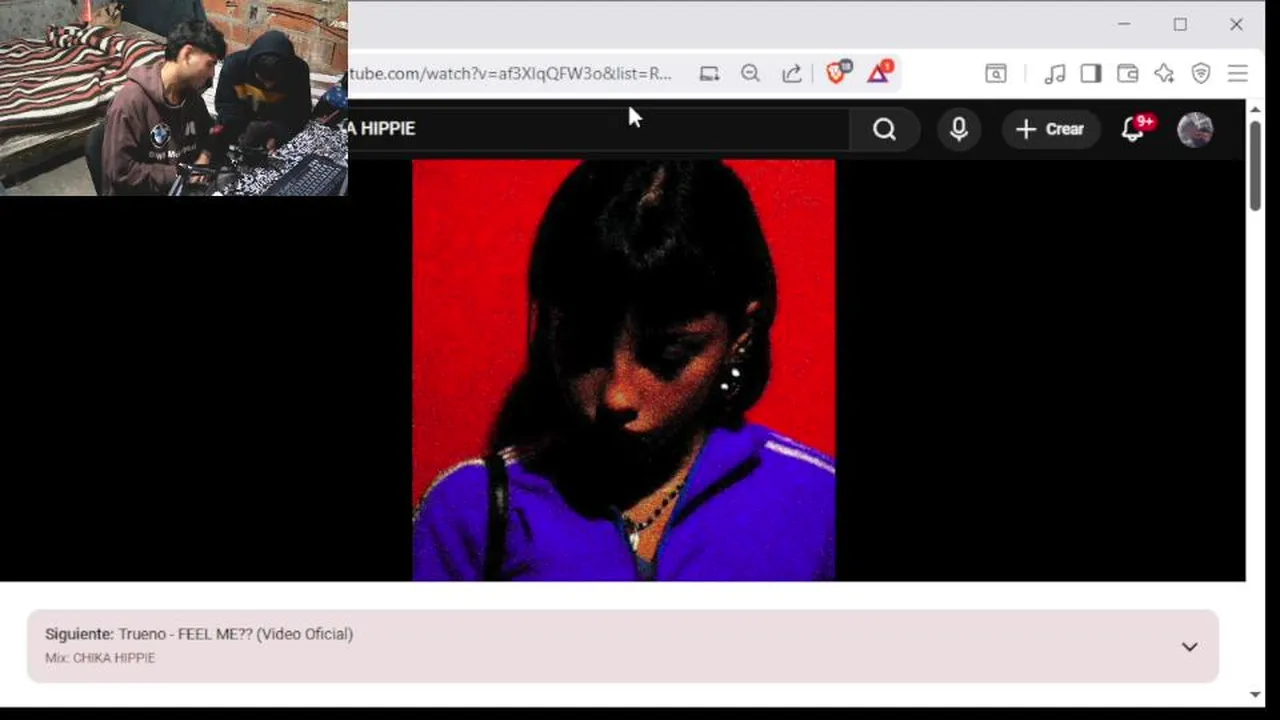
Task: Click 'Trueno - FEEL ME?? (Video Oficial)' text
Action: click(235, 634)
